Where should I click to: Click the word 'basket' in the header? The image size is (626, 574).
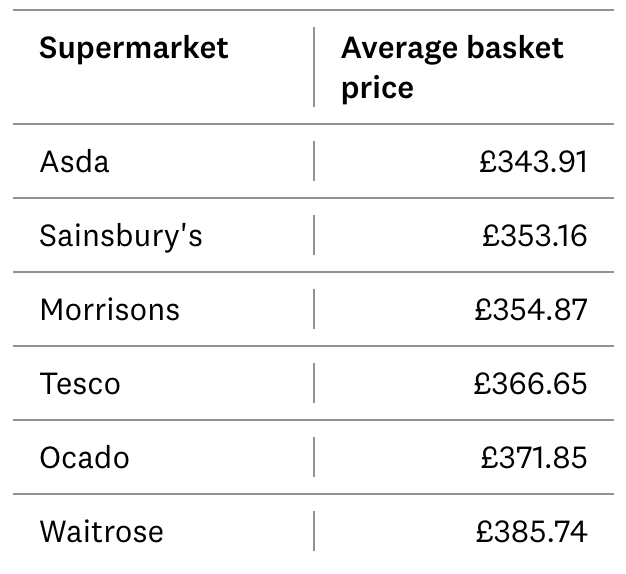pos(515,48)
